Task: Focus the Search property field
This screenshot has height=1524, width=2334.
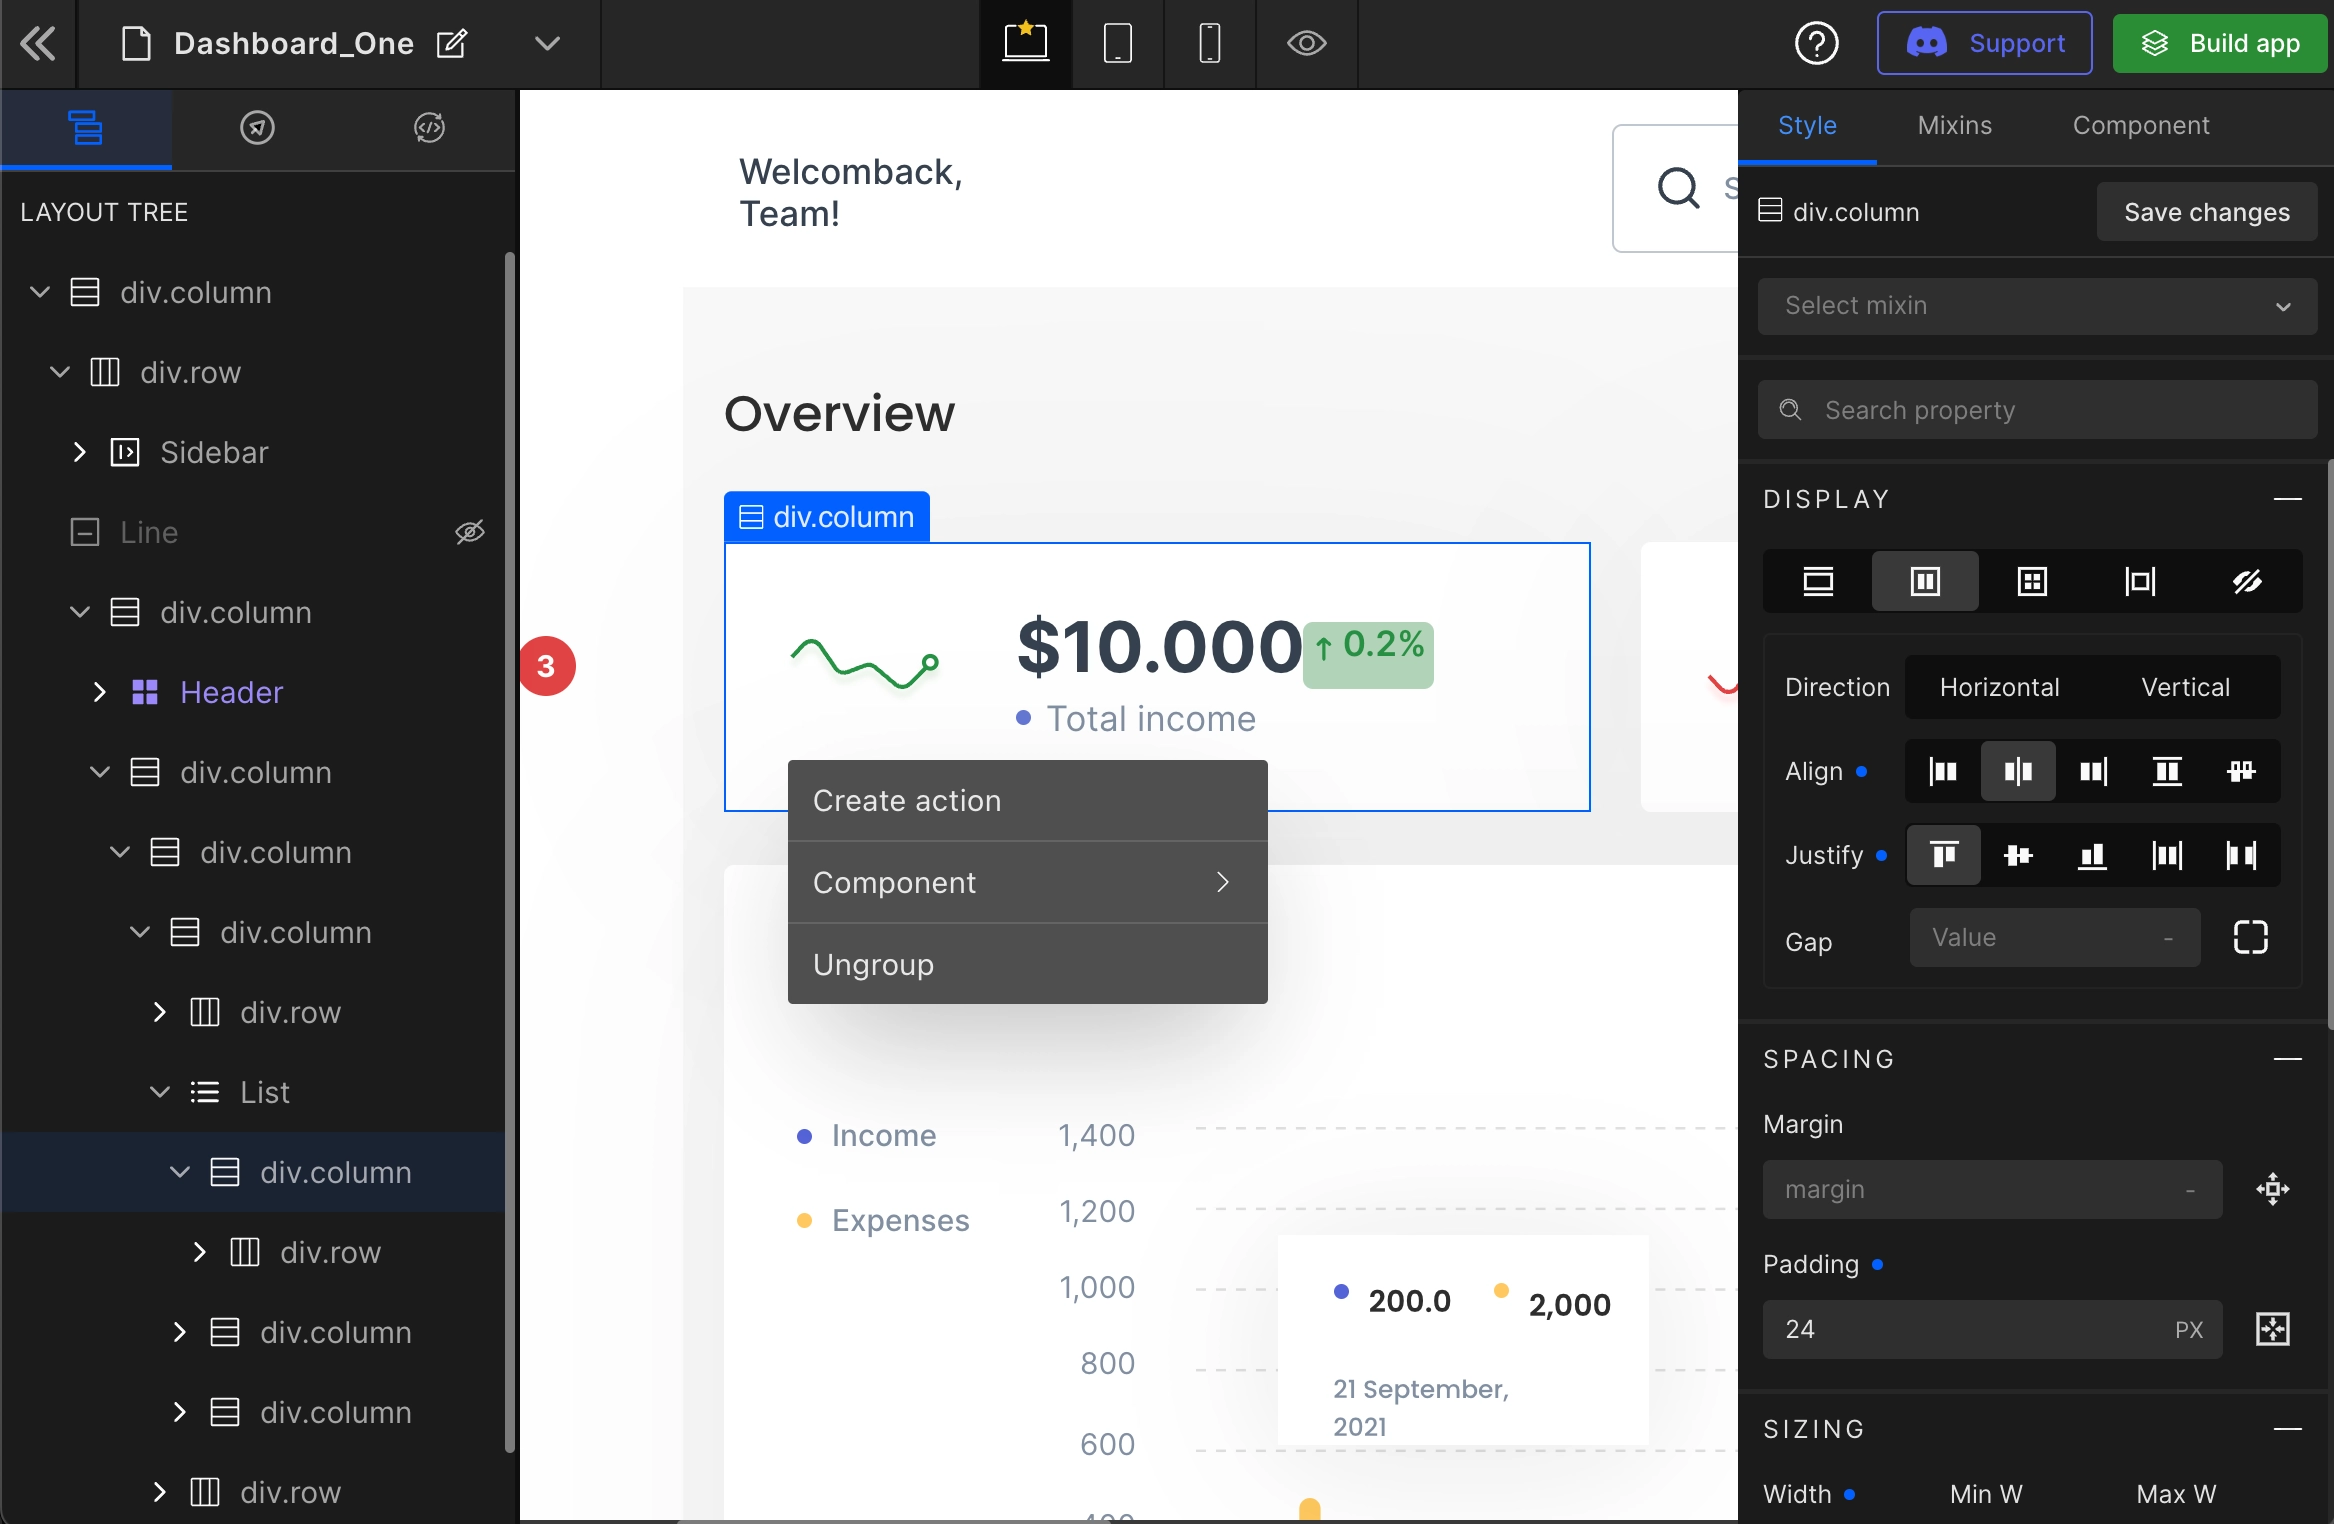Action: pyautogui.click(x=2037, y=410)
